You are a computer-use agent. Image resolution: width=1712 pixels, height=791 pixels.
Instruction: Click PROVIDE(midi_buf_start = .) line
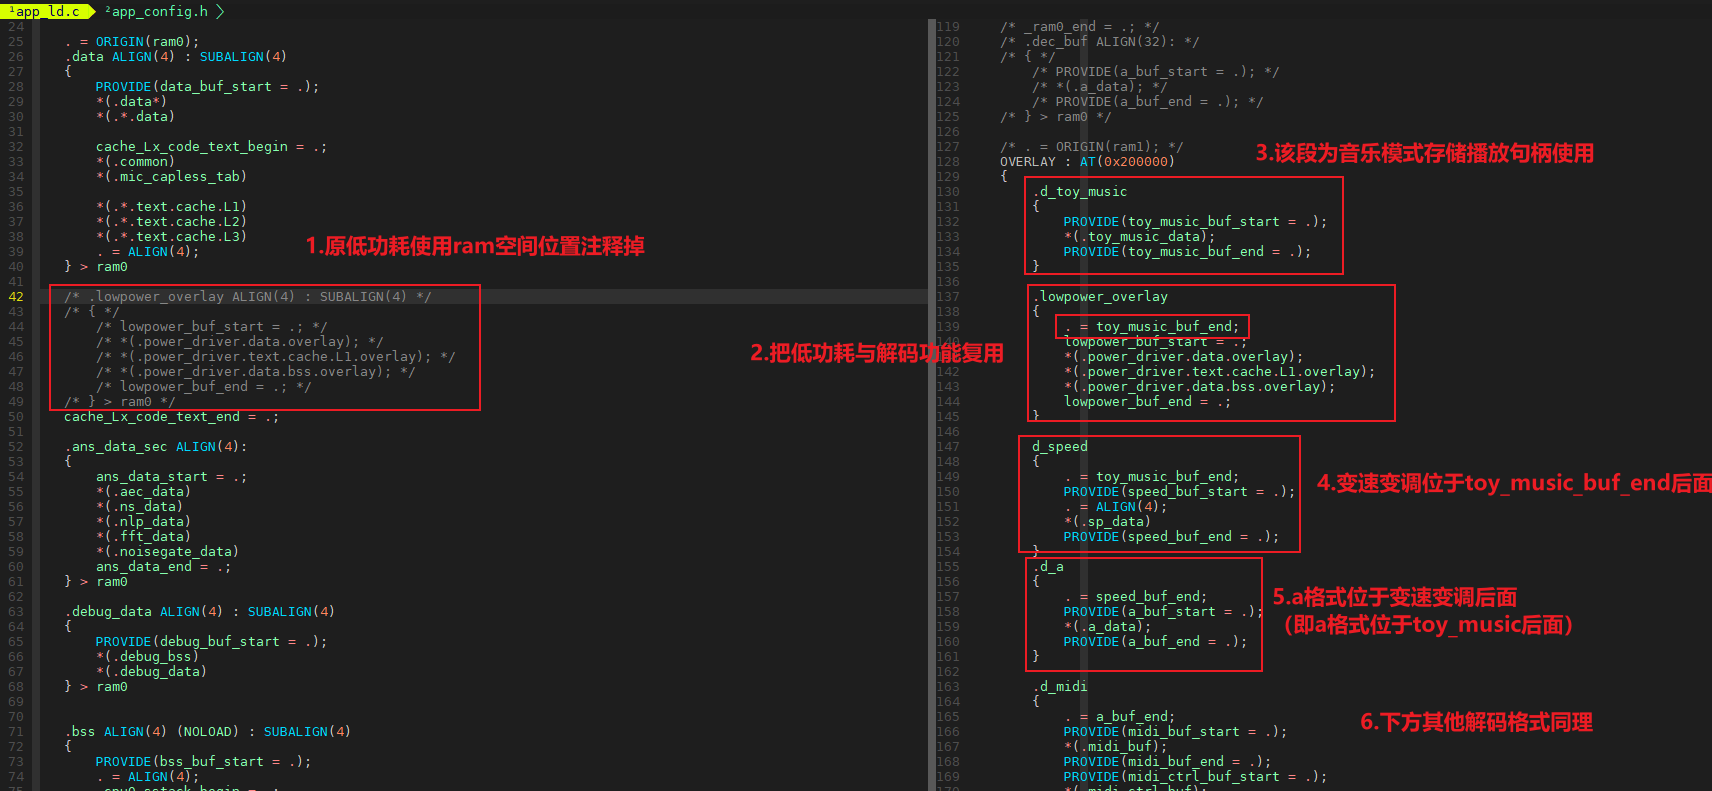pyautogui.click(x=1174, y=731)
